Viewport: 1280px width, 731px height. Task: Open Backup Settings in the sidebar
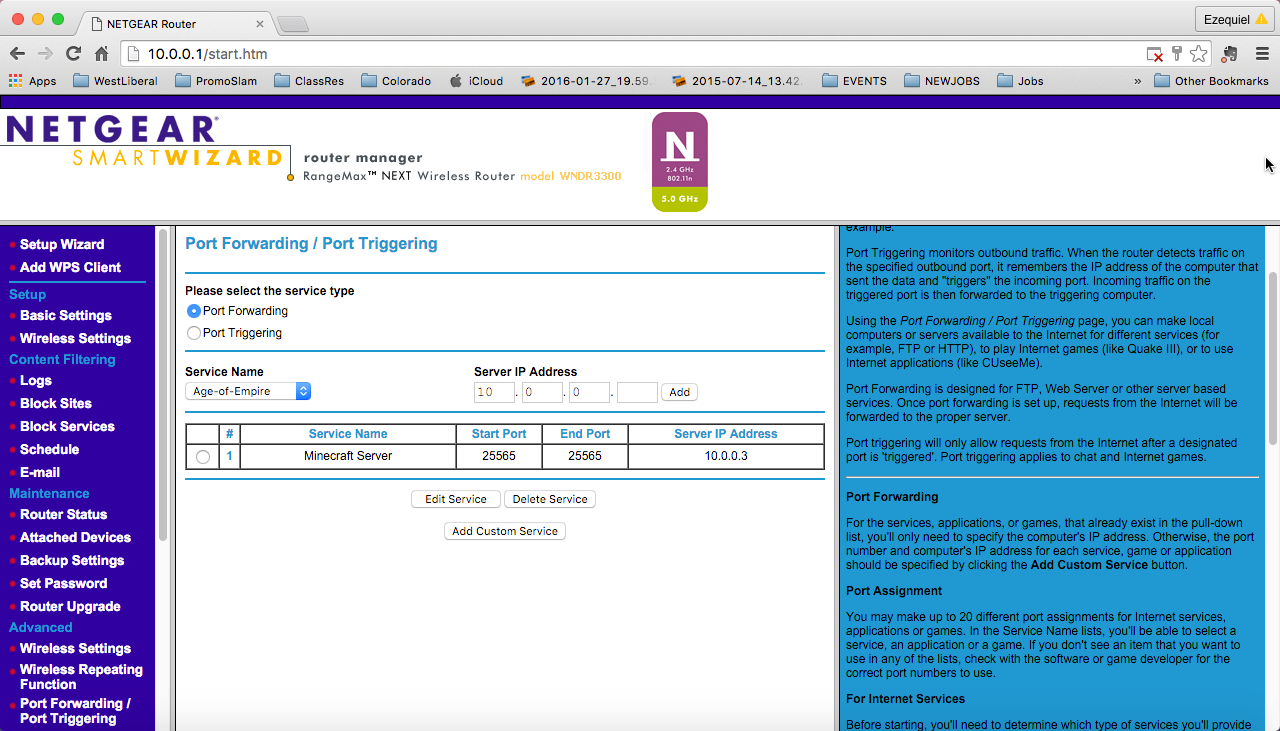point(72,560)
